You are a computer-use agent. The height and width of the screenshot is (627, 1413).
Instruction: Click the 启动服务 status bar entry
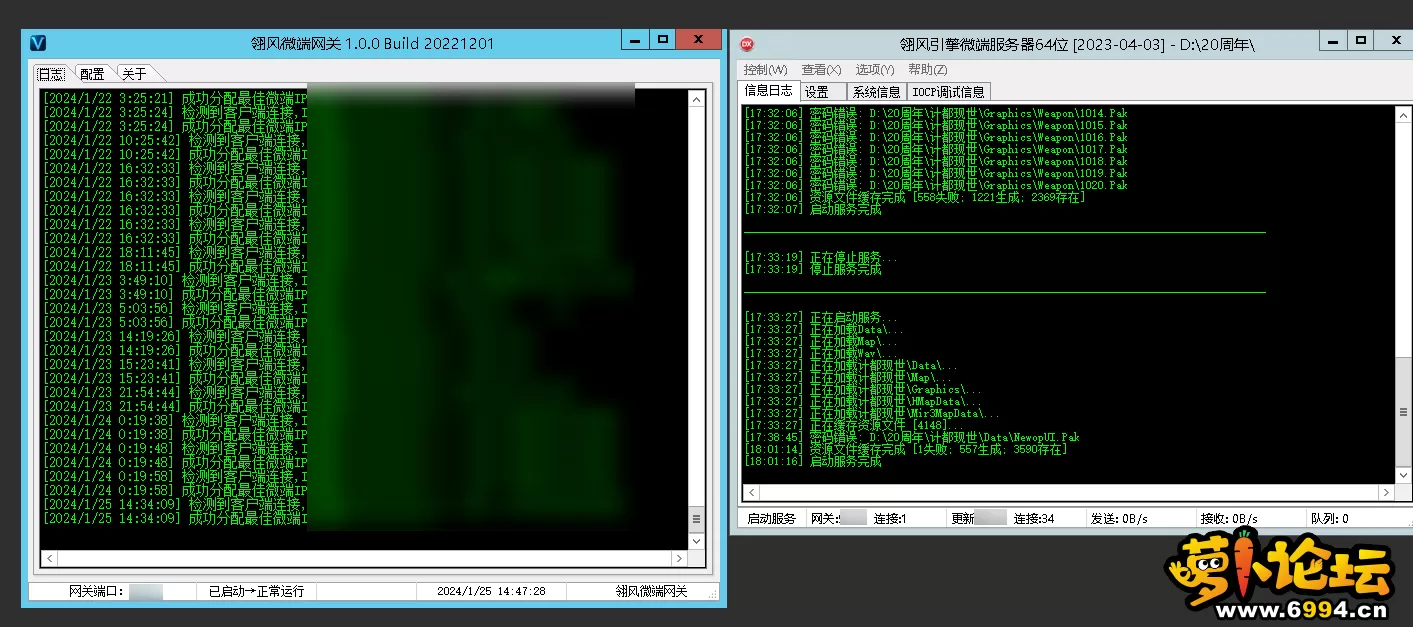(x=771, y=518)
